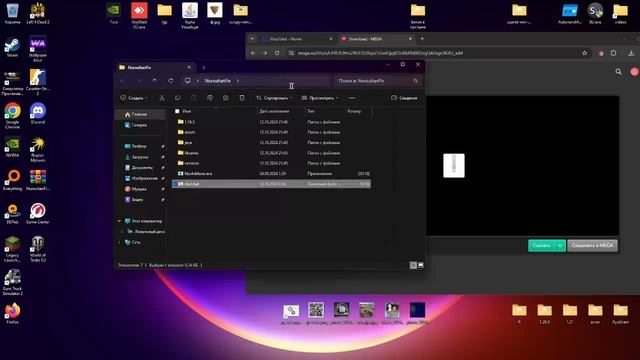Click the Delete trash icon in Explorer toolbar
This screenshot has height=360, width=640.
[x=242, y=98]
